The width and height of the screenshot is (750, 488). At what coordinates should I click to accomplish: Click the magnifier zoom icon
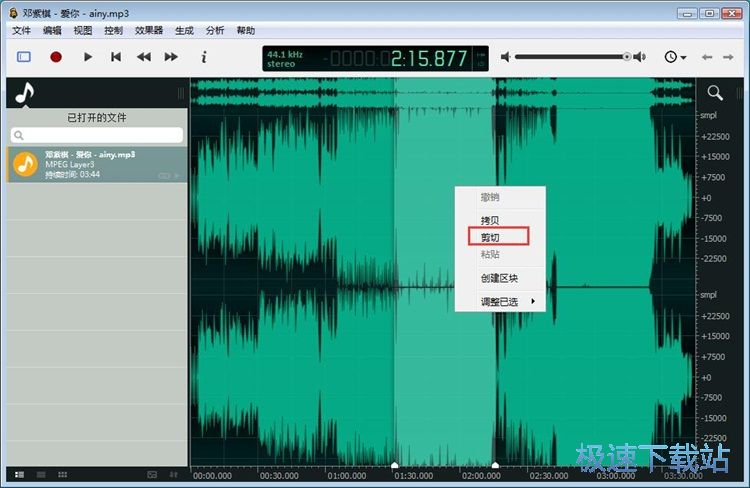click(715, 93)
